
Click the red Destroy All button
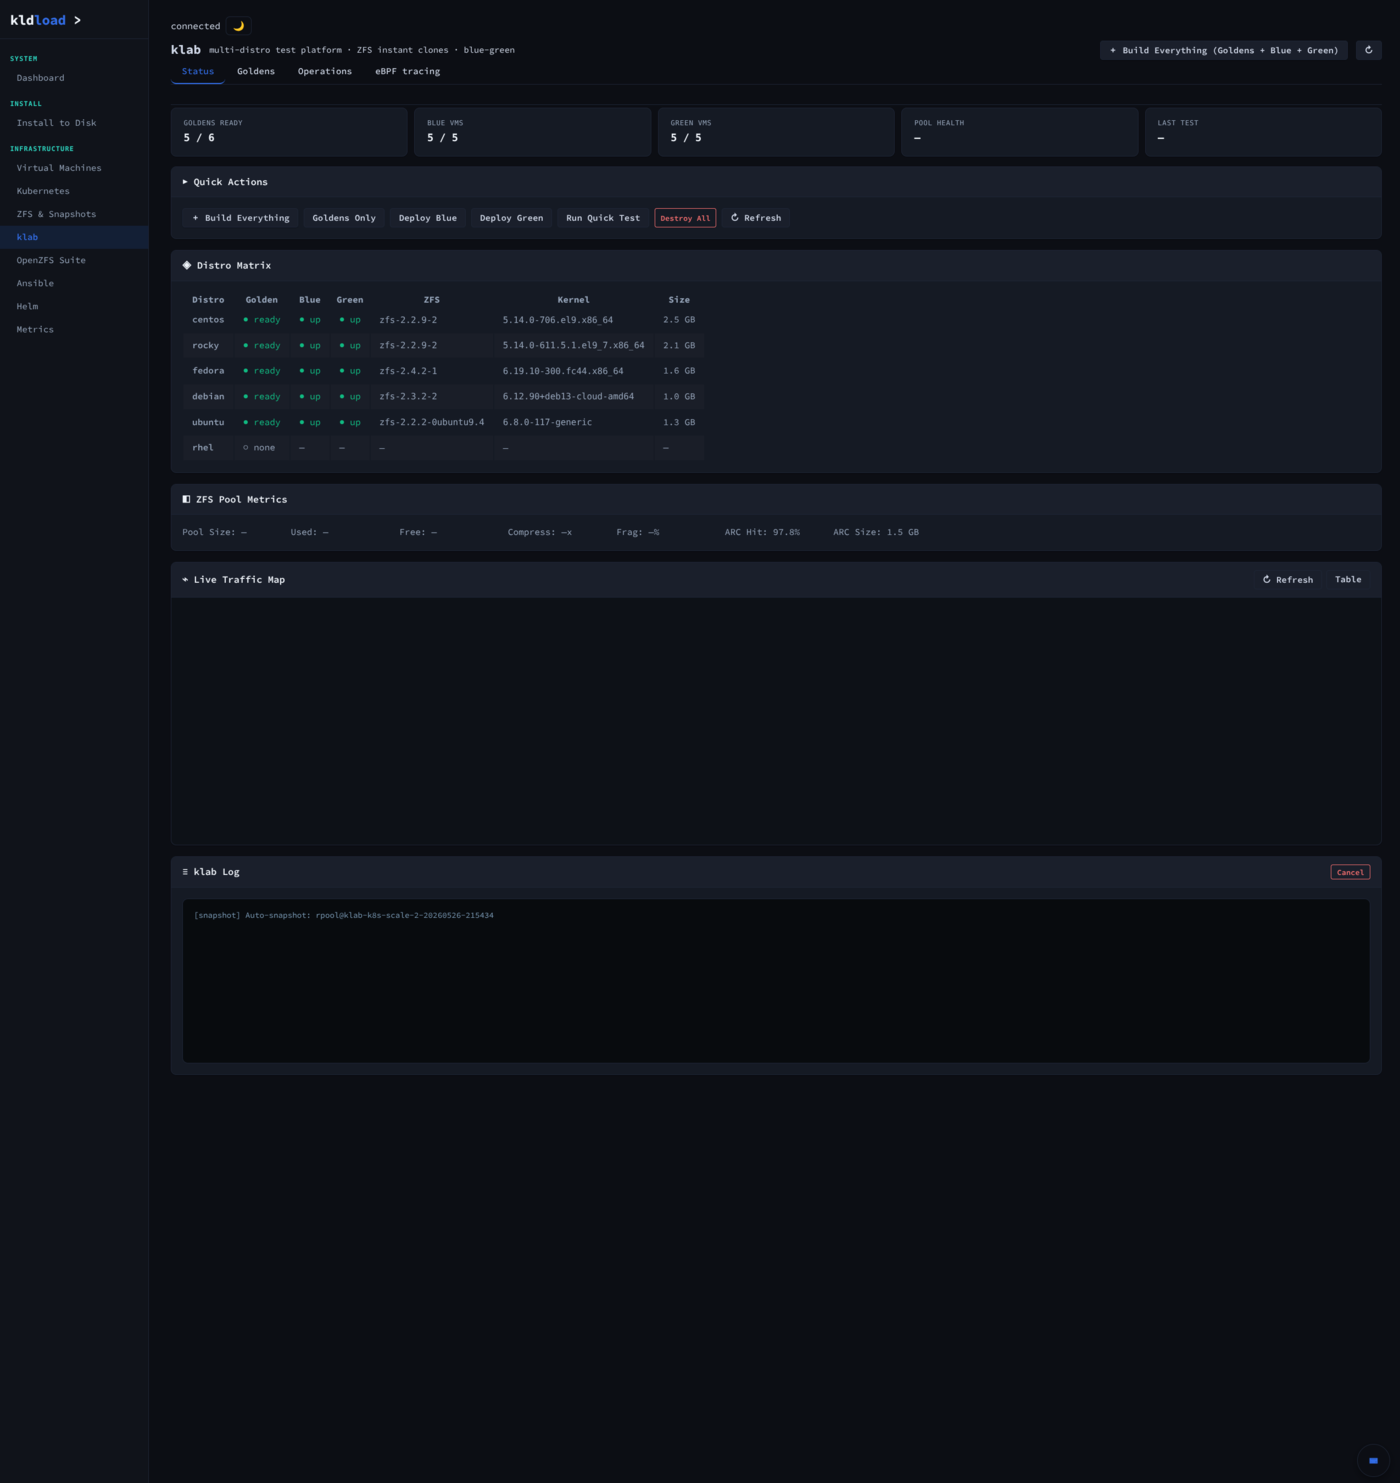685,218
